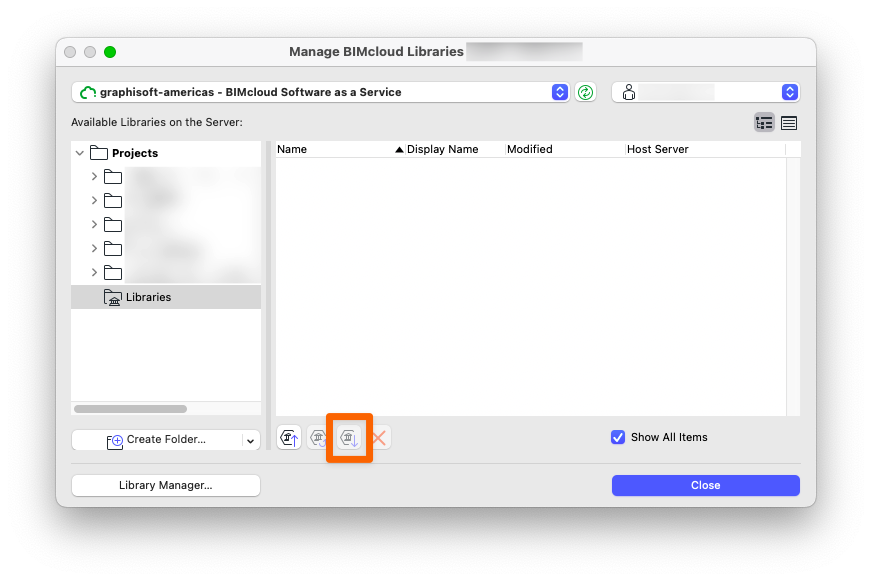Screen dimensions: 872x581
Task: Sort by the Modified column header
Action: (564, 150)
